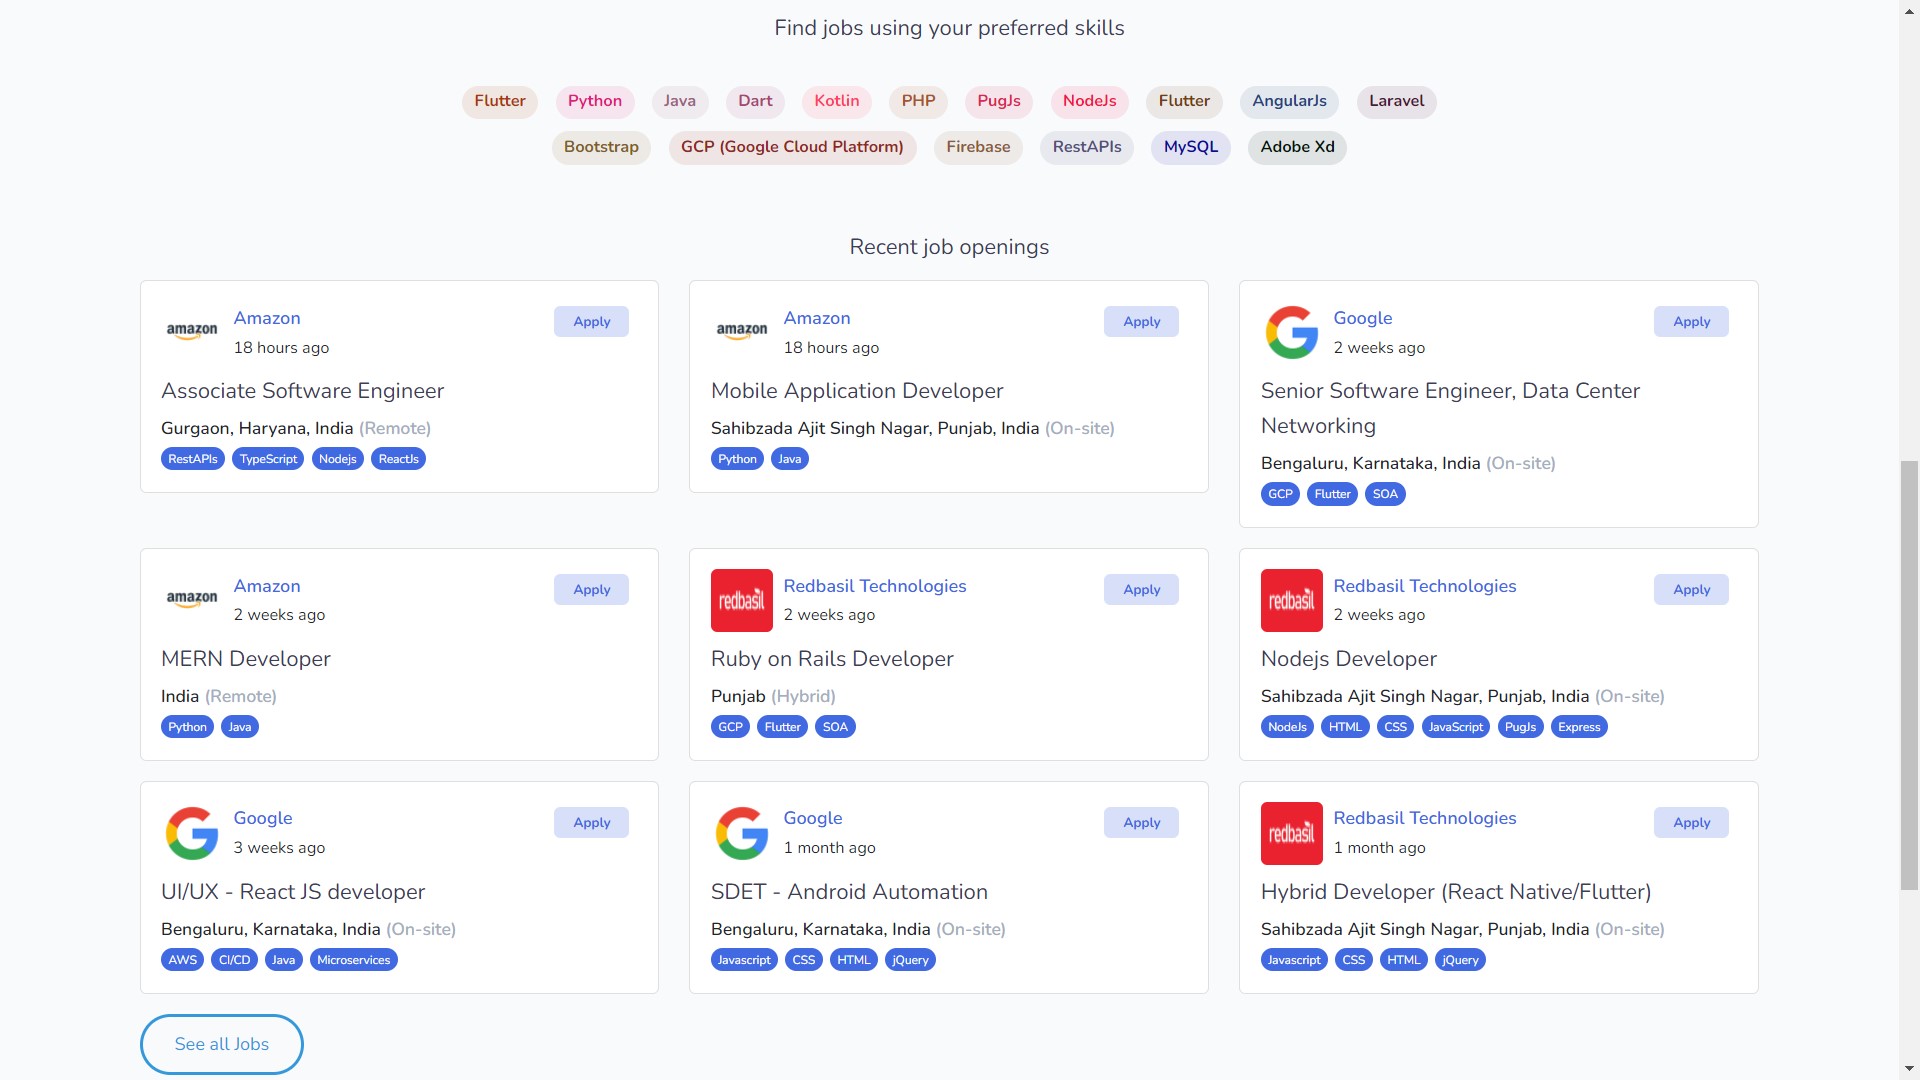Click the Google logo on SDET Android Automation card
The image size is (1920, 1080).
click(x=741, y=833)
